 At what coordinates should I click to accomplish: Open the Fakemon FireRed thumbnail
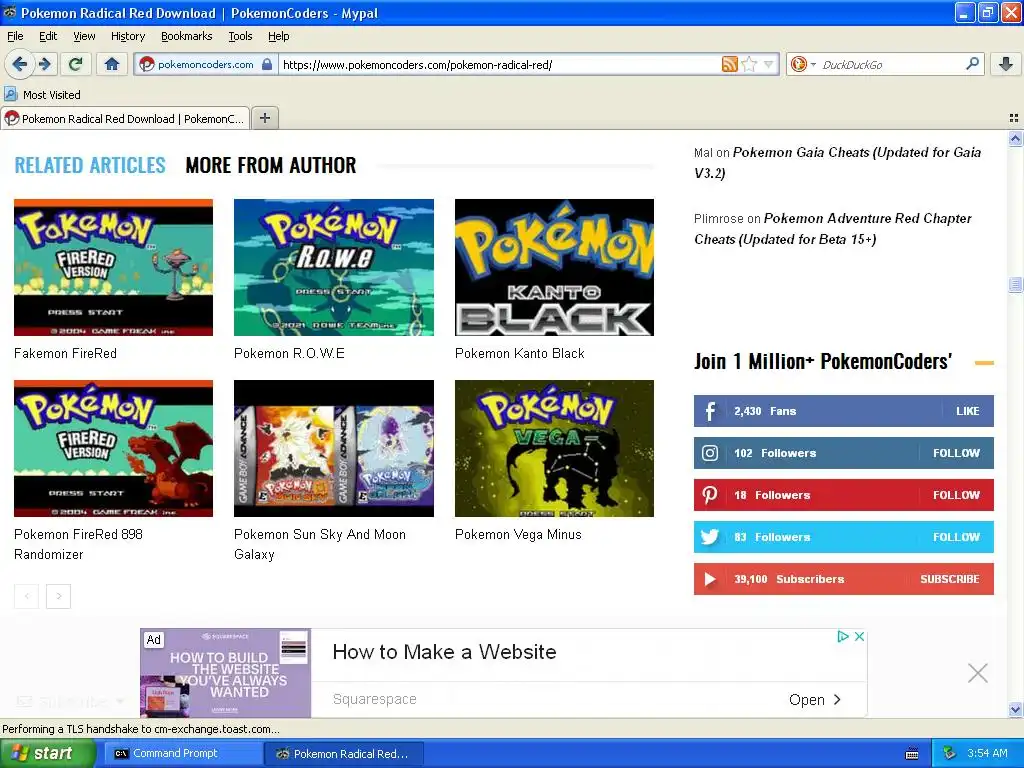pyautogui.click(x=113, y=267)
